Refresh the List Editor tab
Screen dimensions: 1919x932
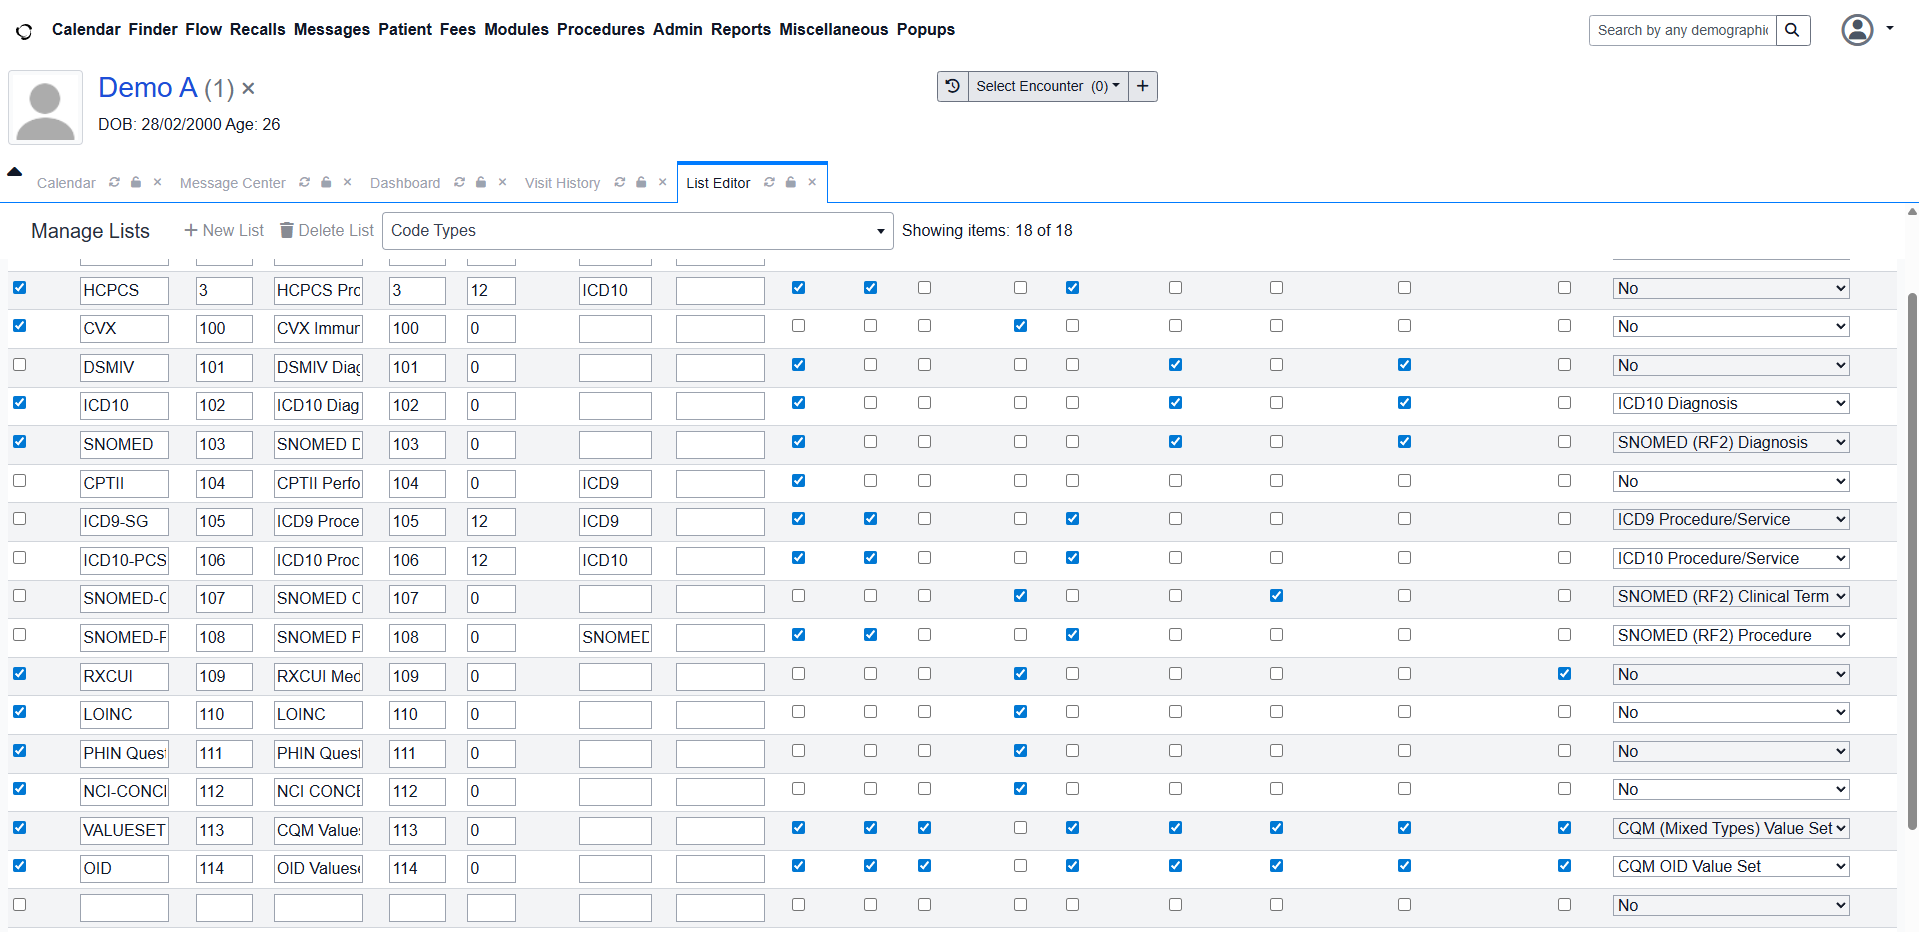coord(769,182)
